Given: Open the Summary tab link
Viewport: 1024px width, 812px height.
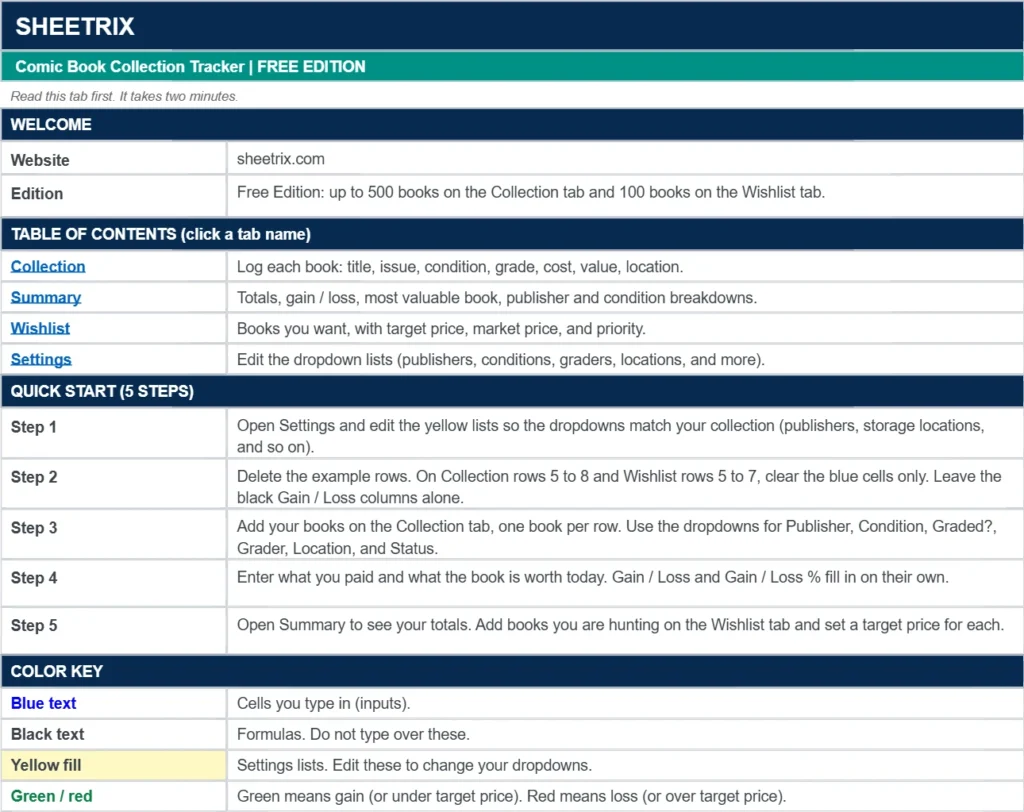Looking at the screenshot, I should (46, 298).
